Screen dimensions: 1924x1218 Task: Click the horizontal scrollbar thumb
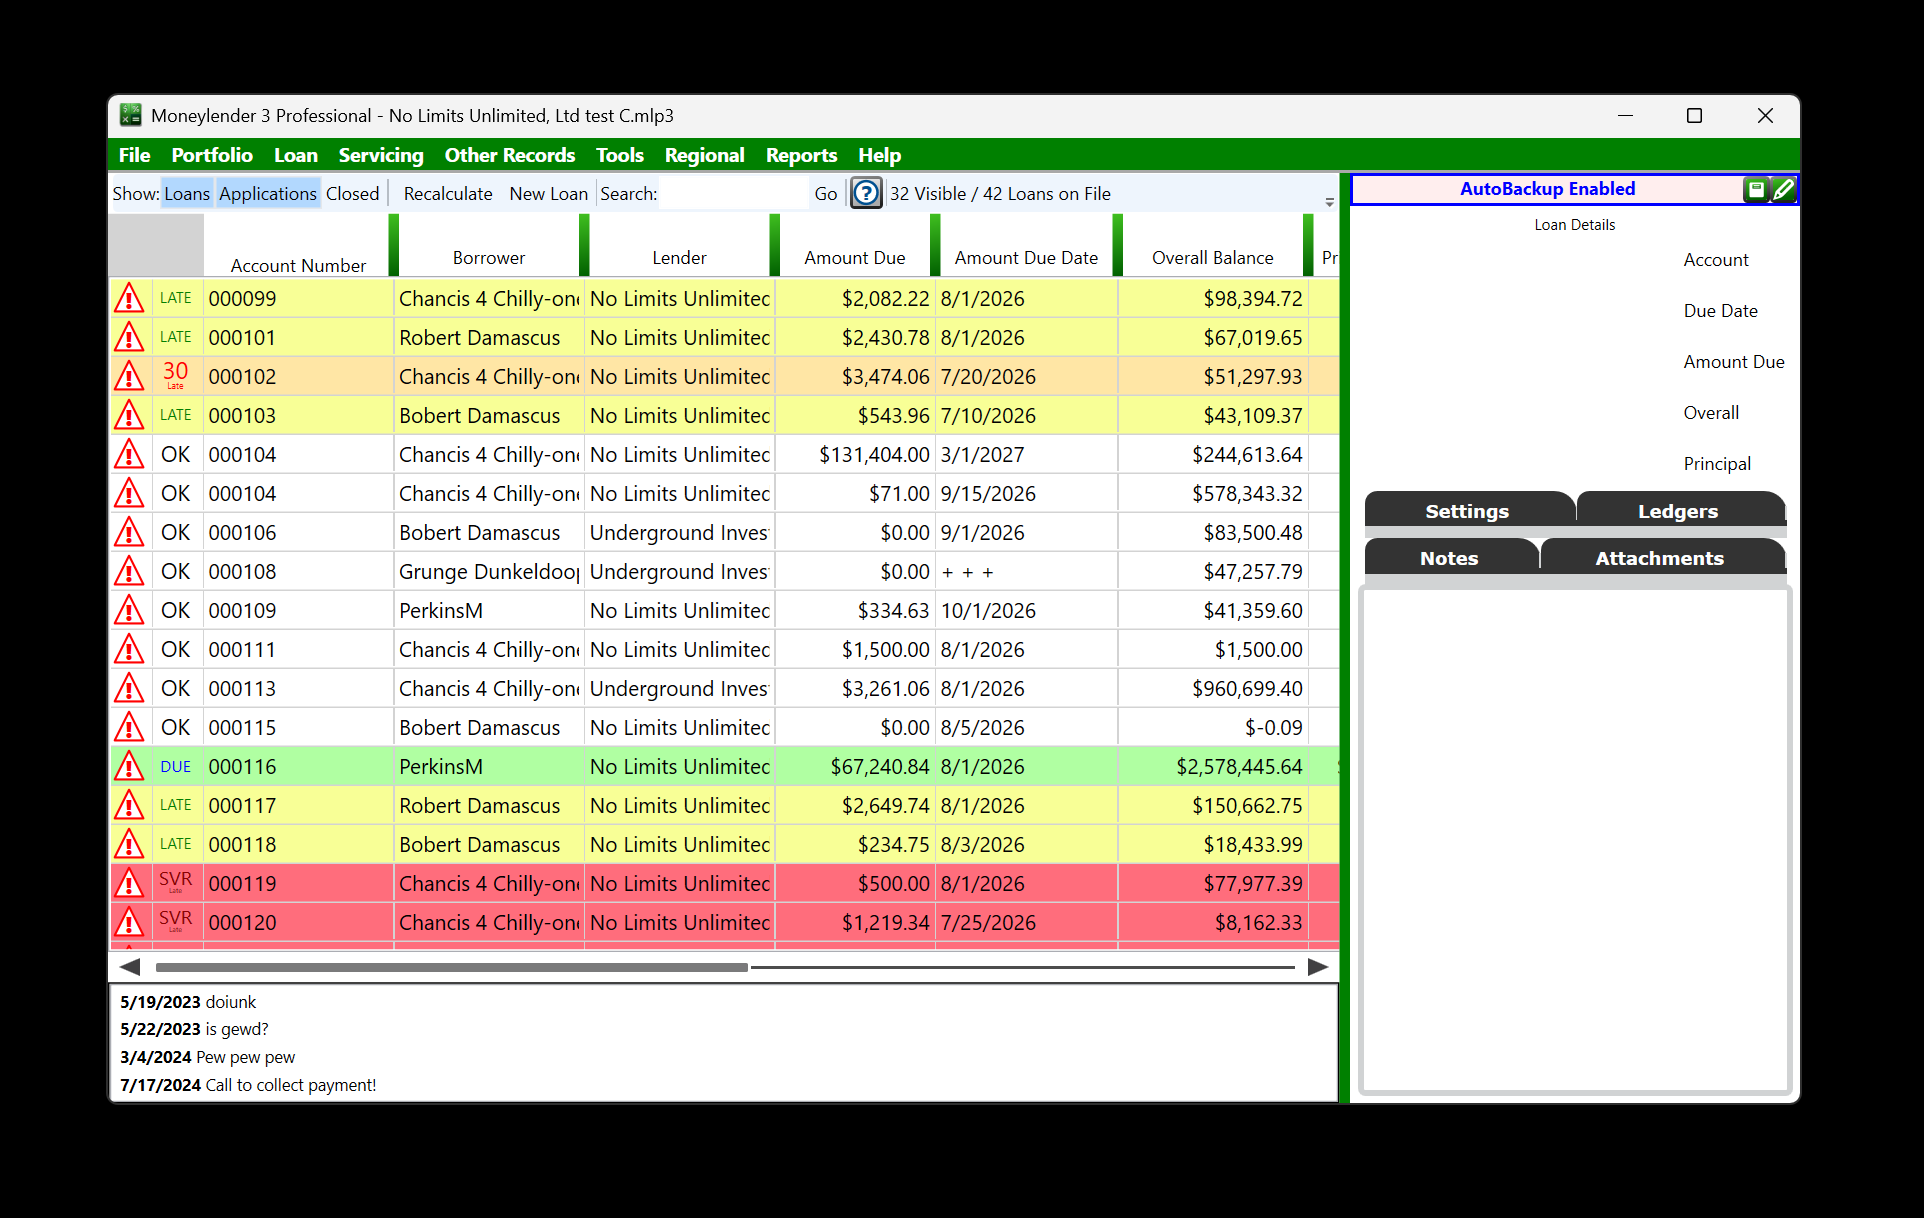[452, 967]
